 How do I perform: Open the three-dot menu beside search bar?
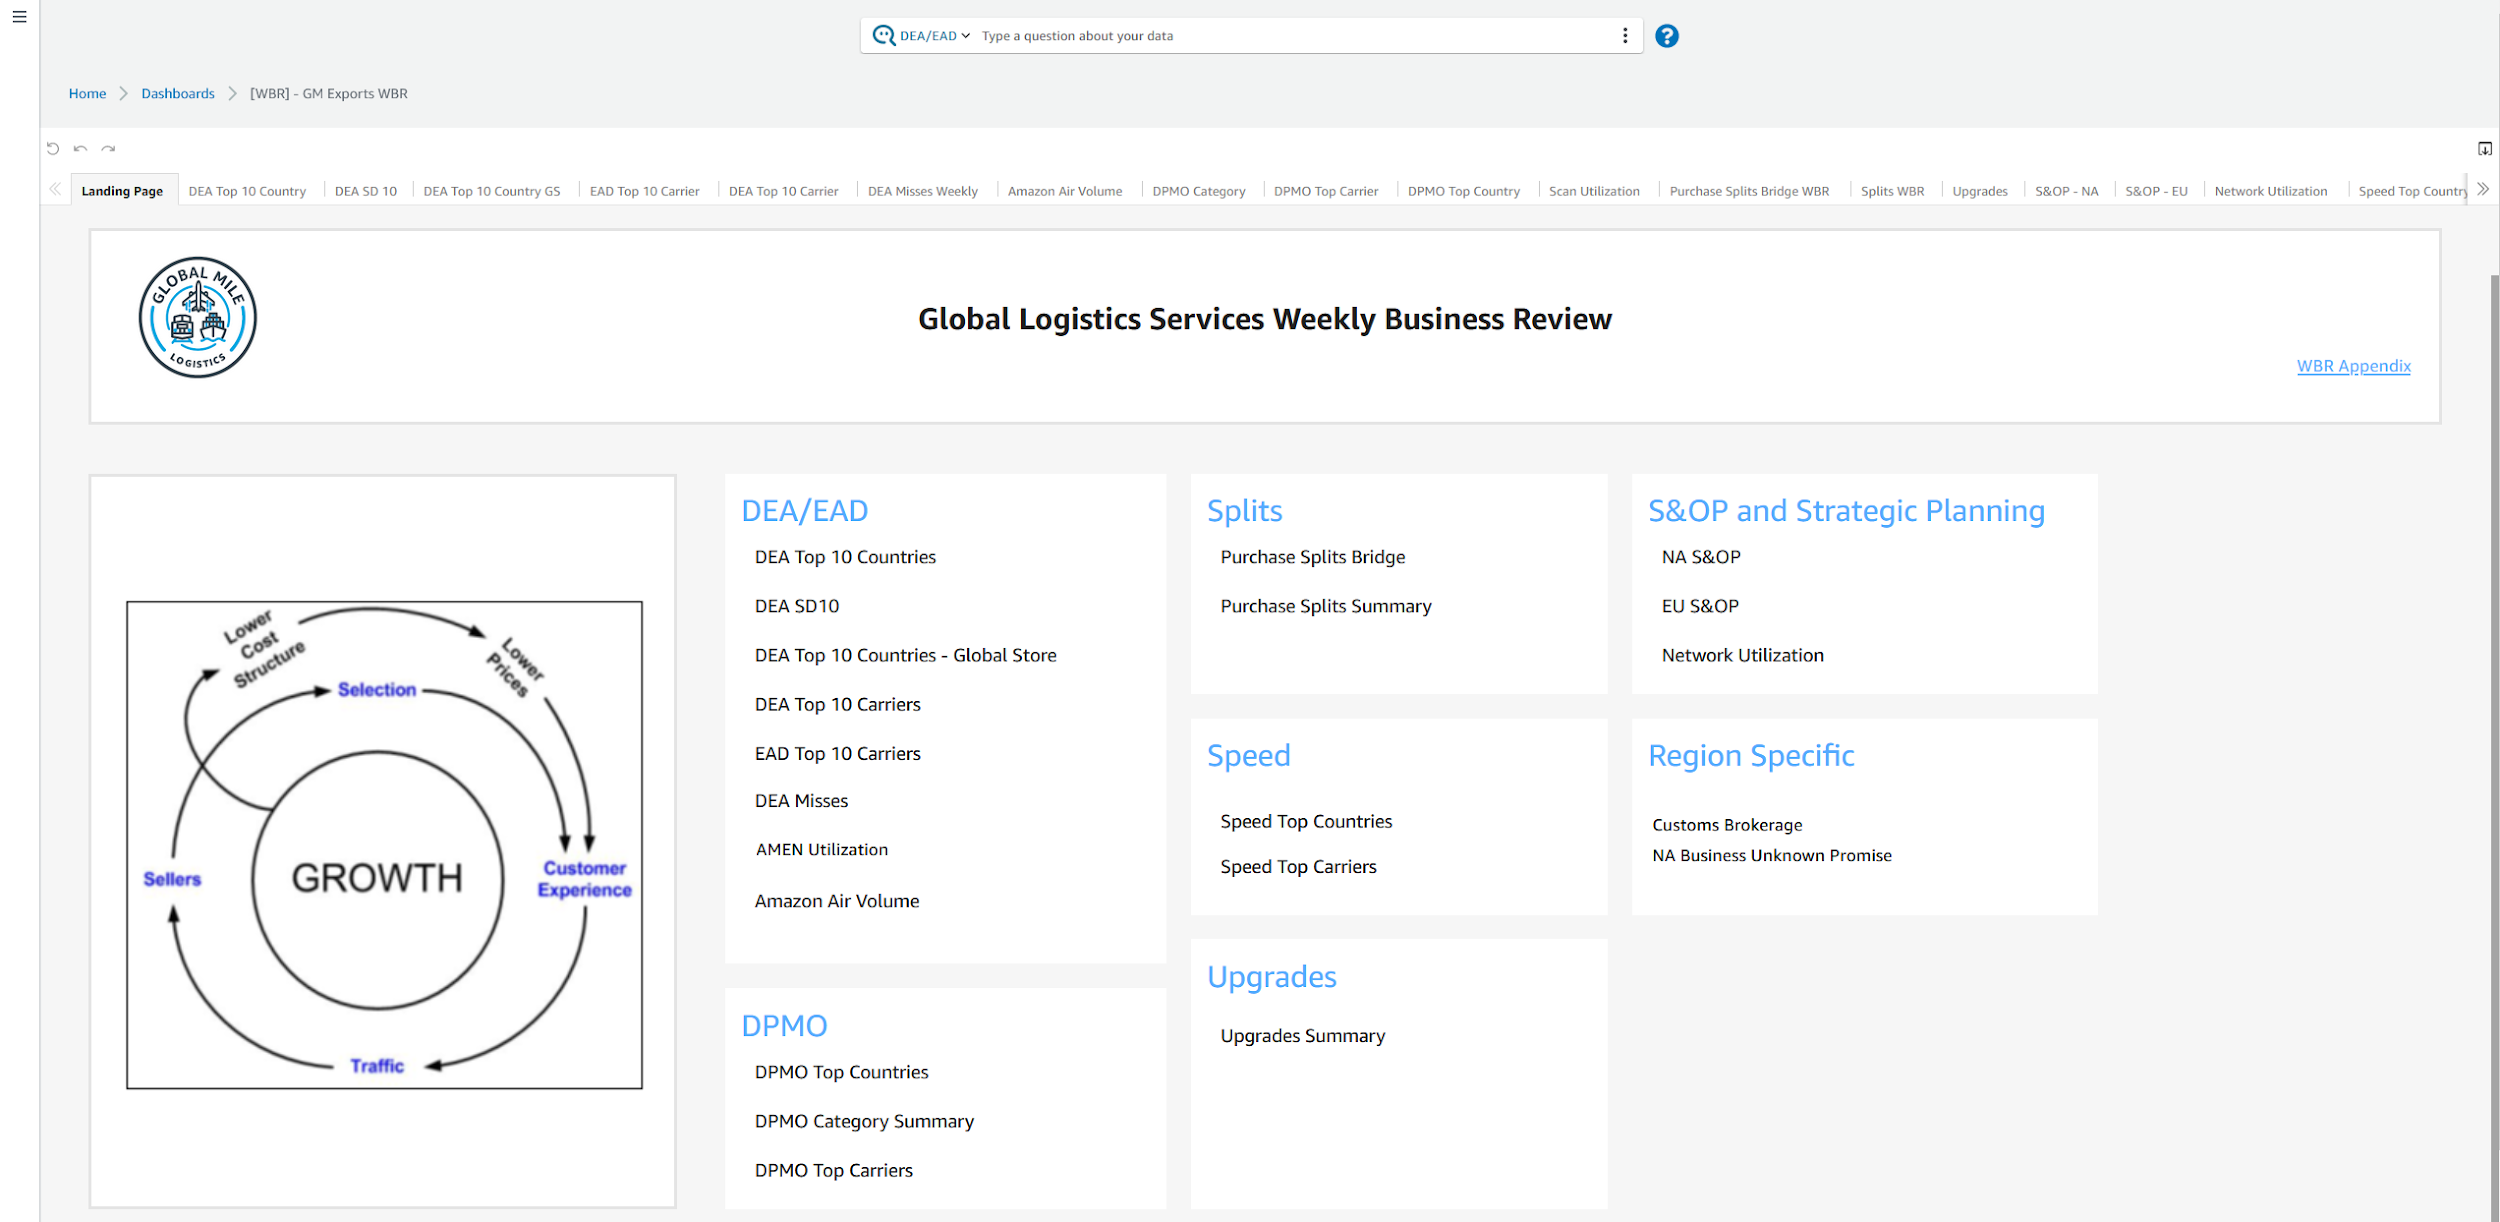[x=1626, y=35]
